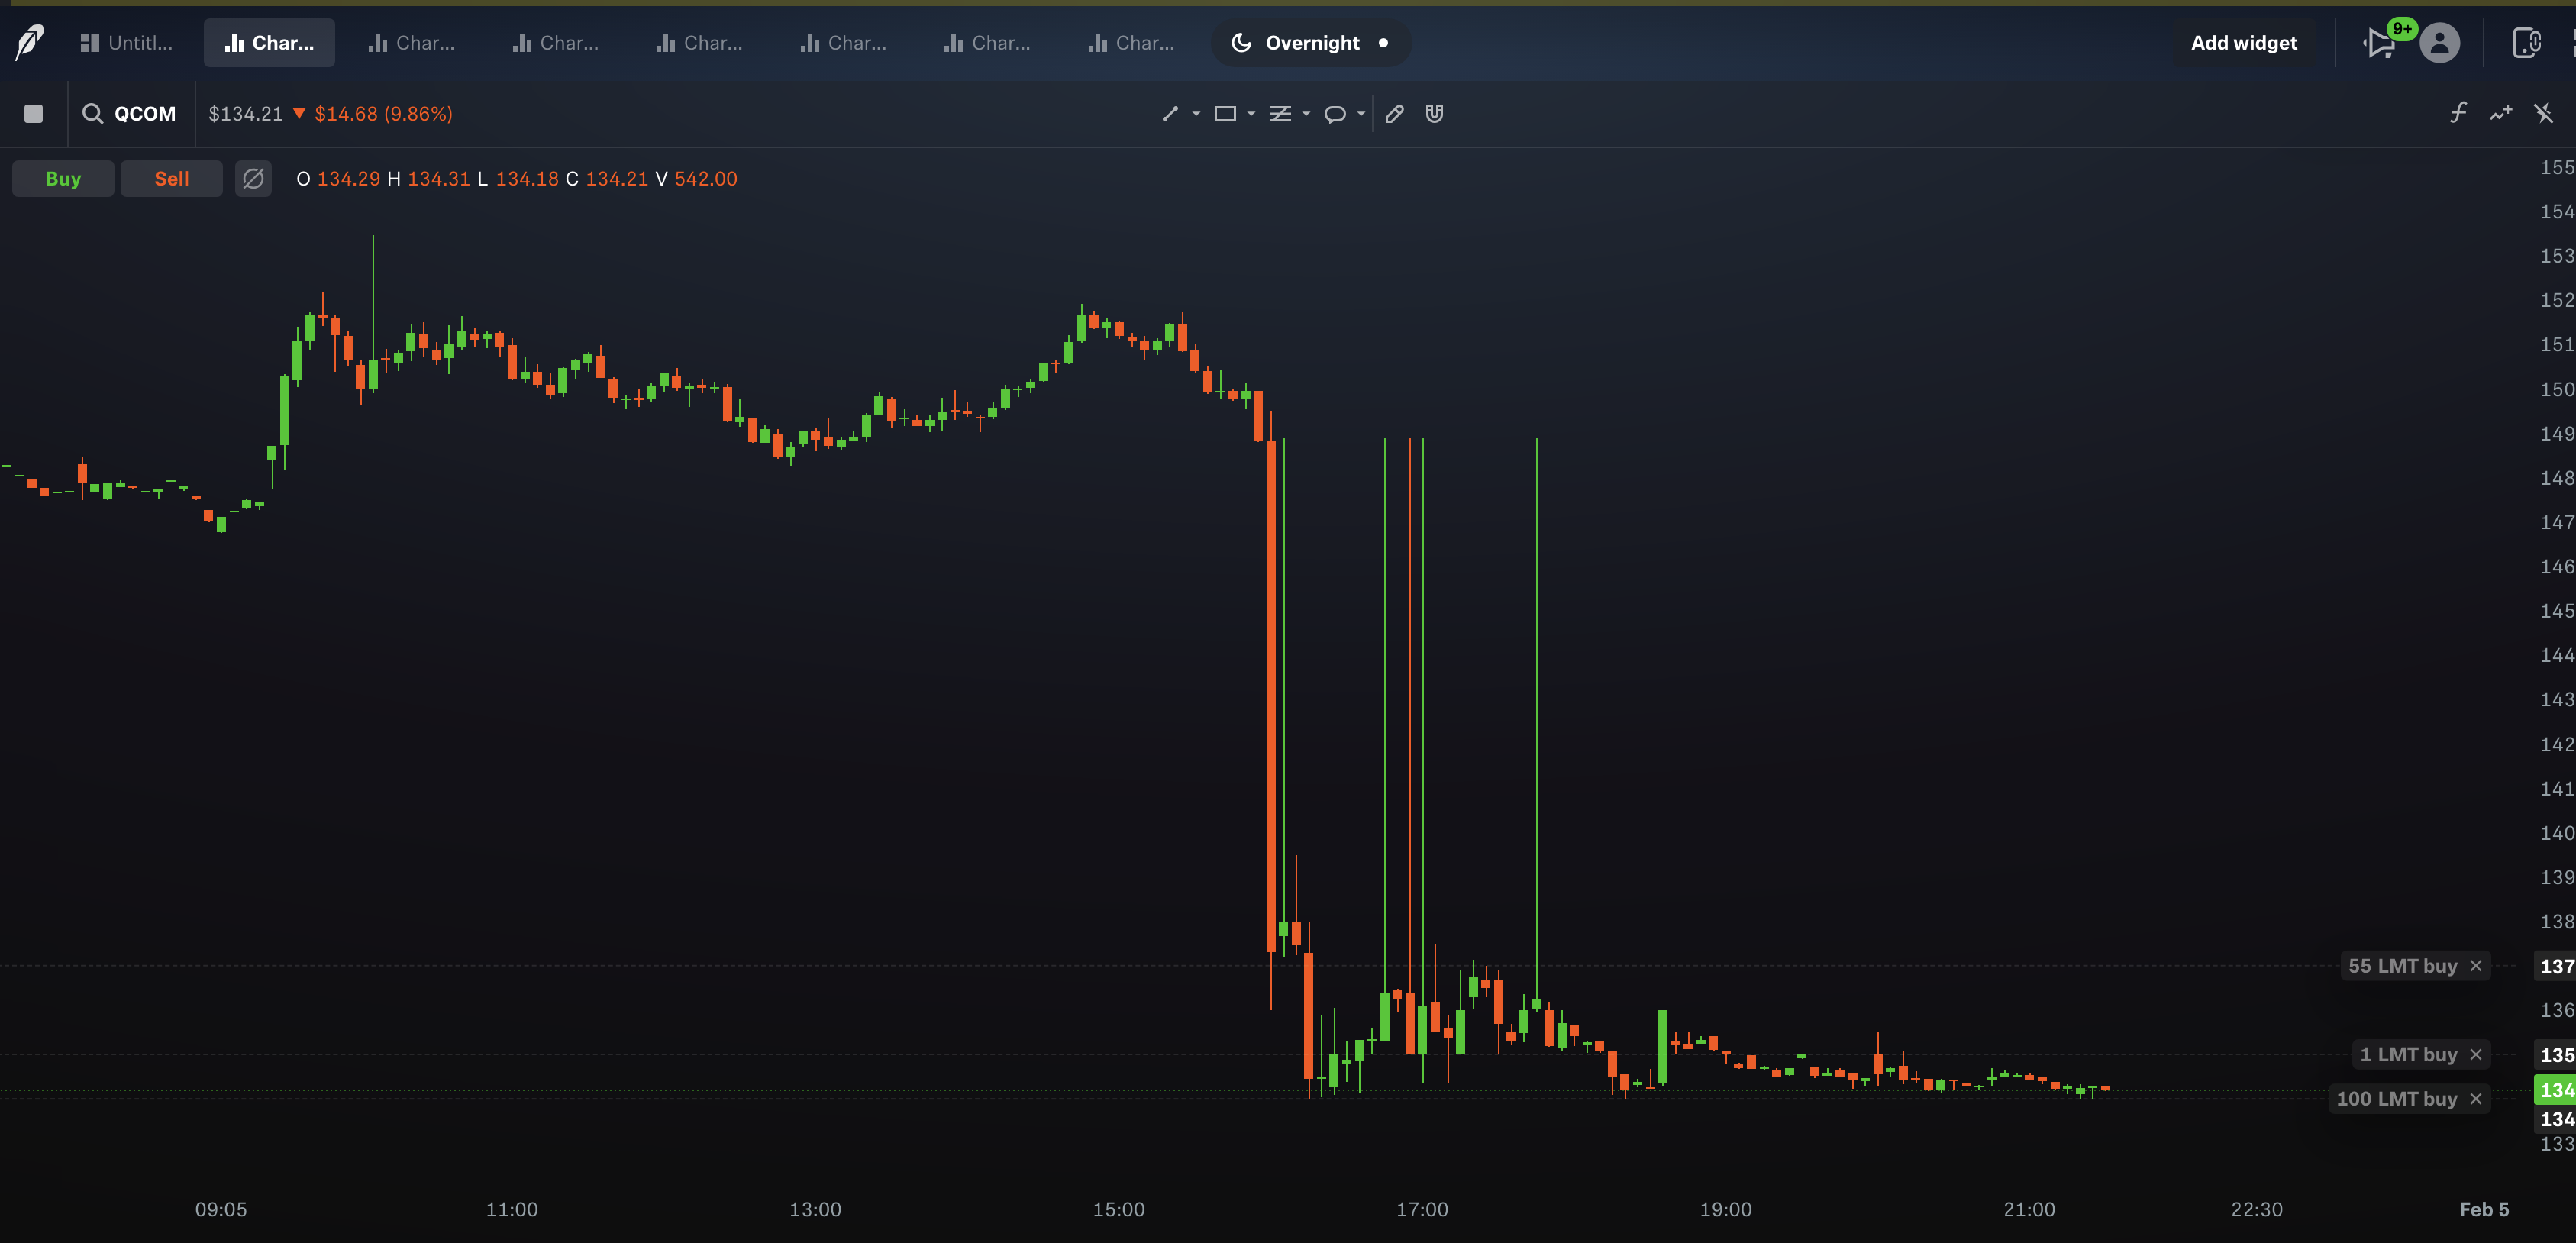Screen dimensions: 2576x1243
Task: Select the rectangle shape tool
Action: click(x=1224, y=114)
